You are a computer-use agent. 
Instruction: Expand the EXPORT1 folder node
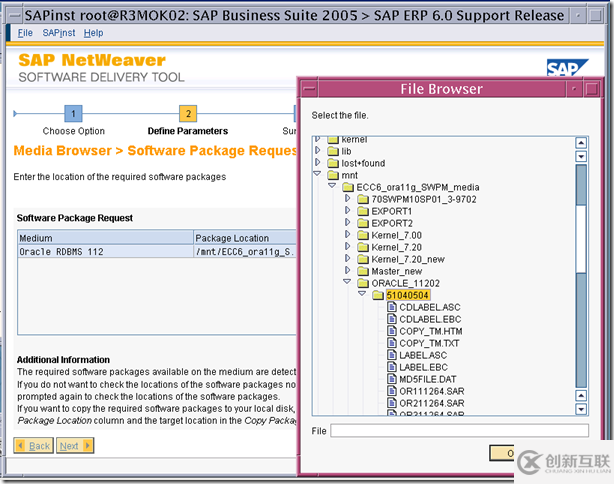pos(347,210)
